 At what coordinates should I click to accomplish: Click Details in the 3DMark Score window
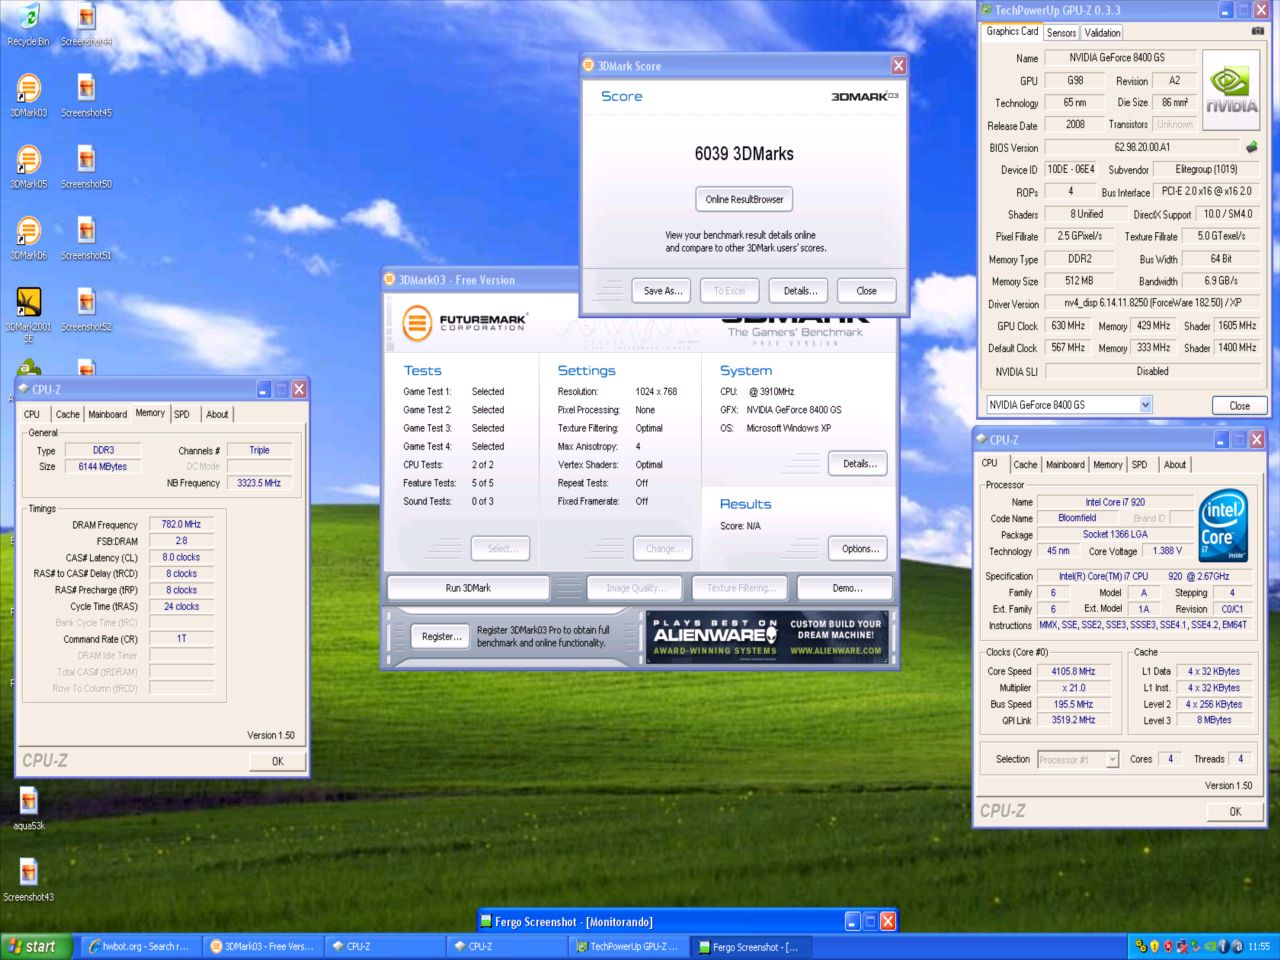pos(799,291)
